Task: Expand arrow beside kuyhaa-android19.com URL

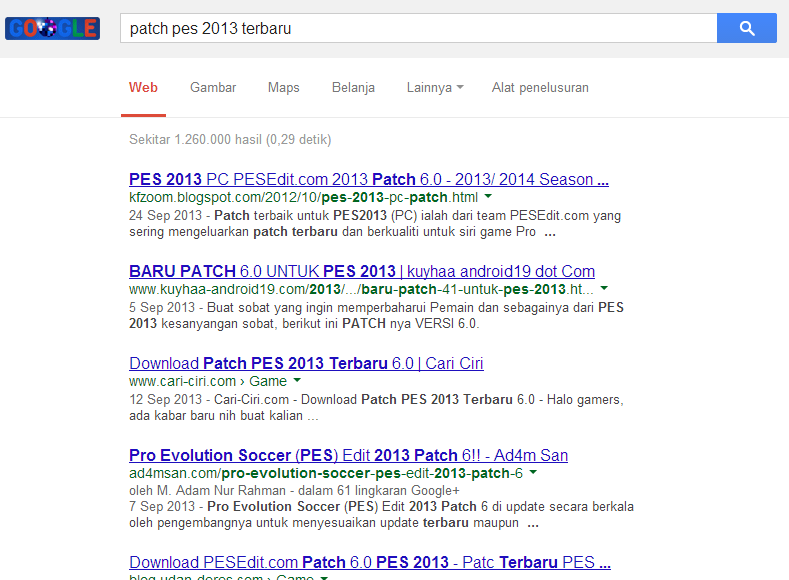Action: point(588,289)
